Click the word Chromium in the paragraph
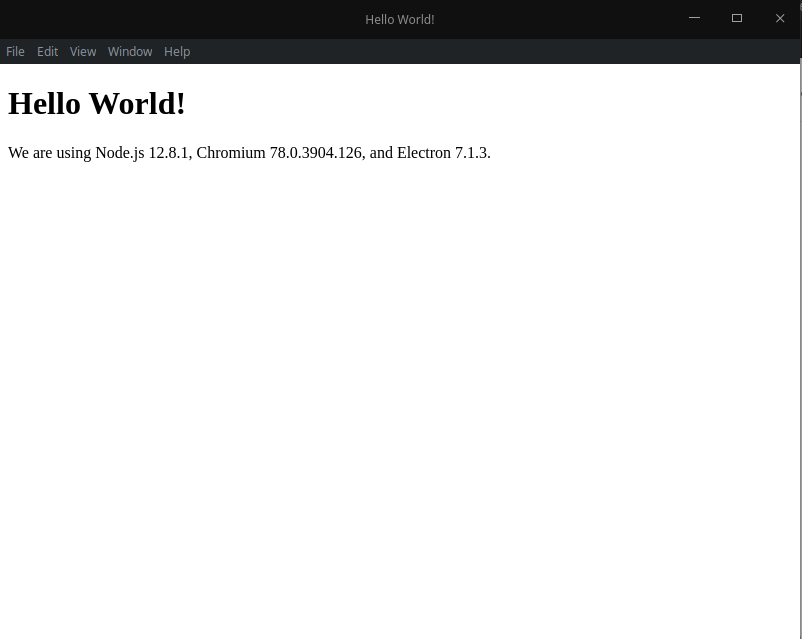Screen dimensions: 802x639 click(x=231, y=153)
